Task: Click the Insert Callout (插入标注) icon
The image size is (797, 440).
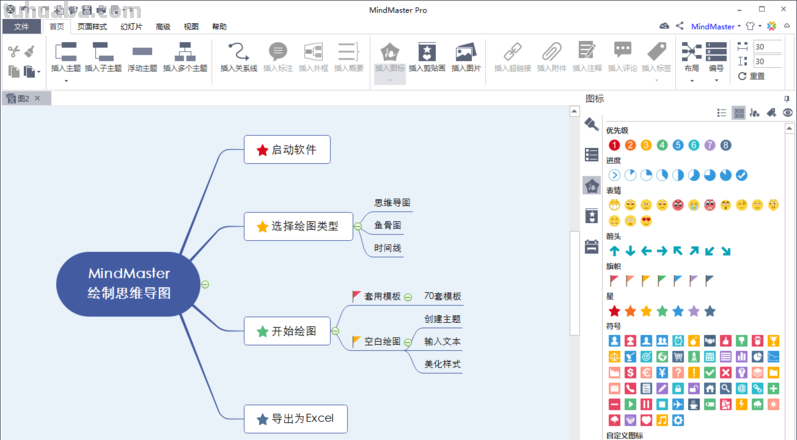Action: (x=278, y=52)
